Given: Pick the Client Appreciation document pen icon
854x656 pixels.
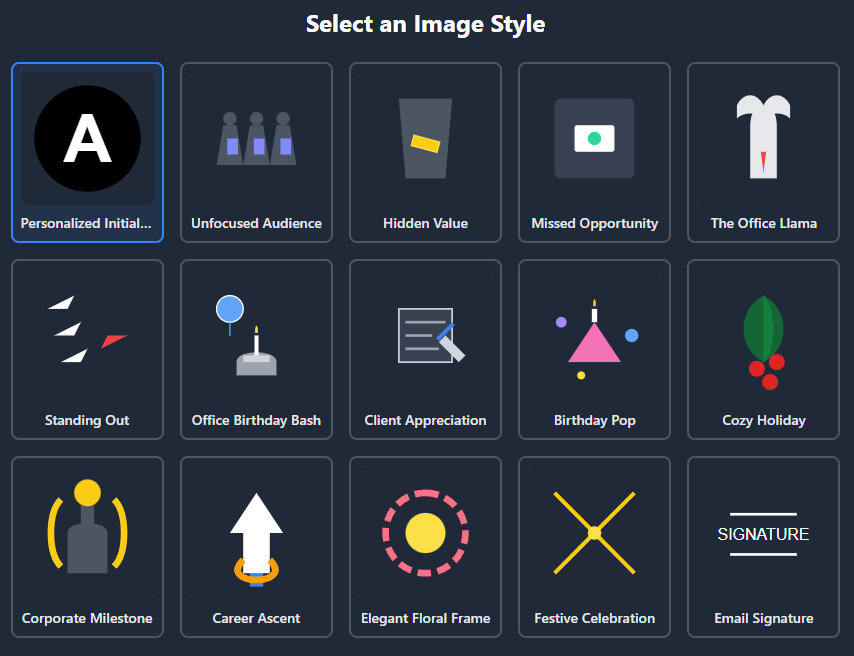Looking at the screenshot, I should (425, 336).
